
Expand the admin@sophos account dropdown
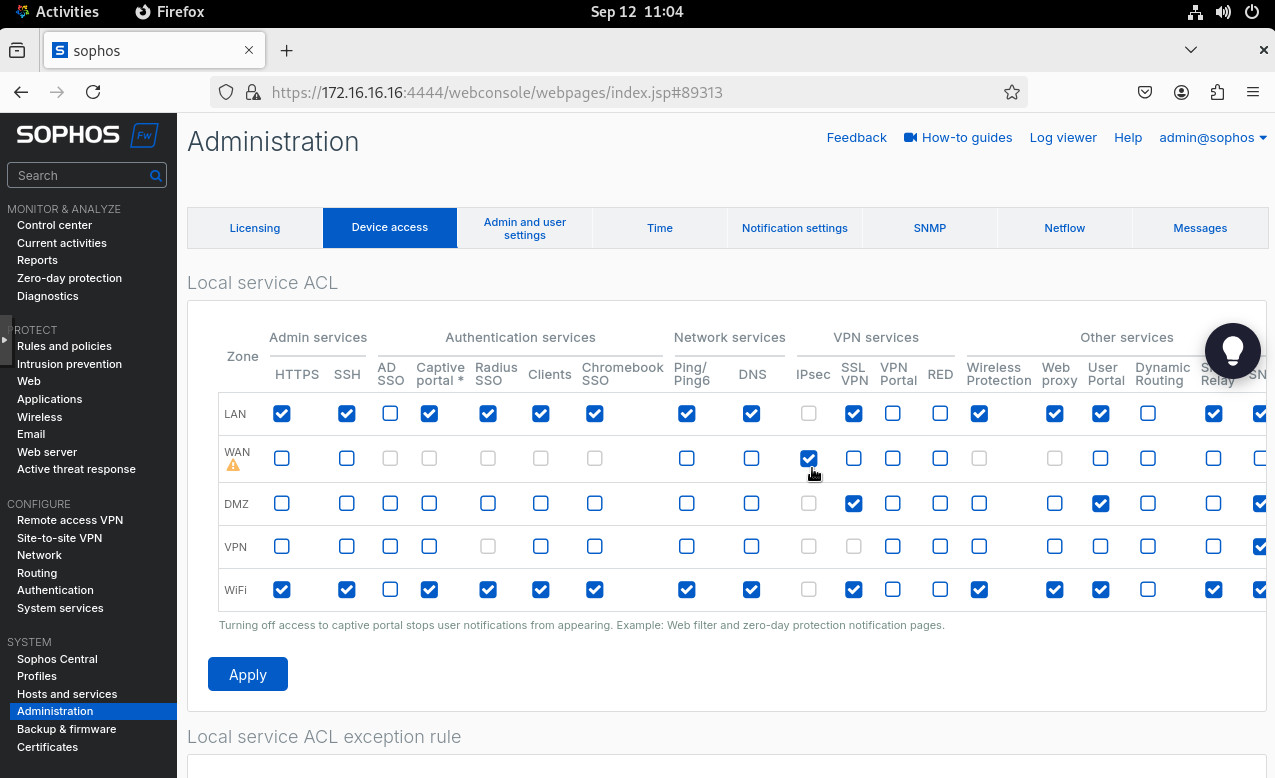[x=1212, y=138]
